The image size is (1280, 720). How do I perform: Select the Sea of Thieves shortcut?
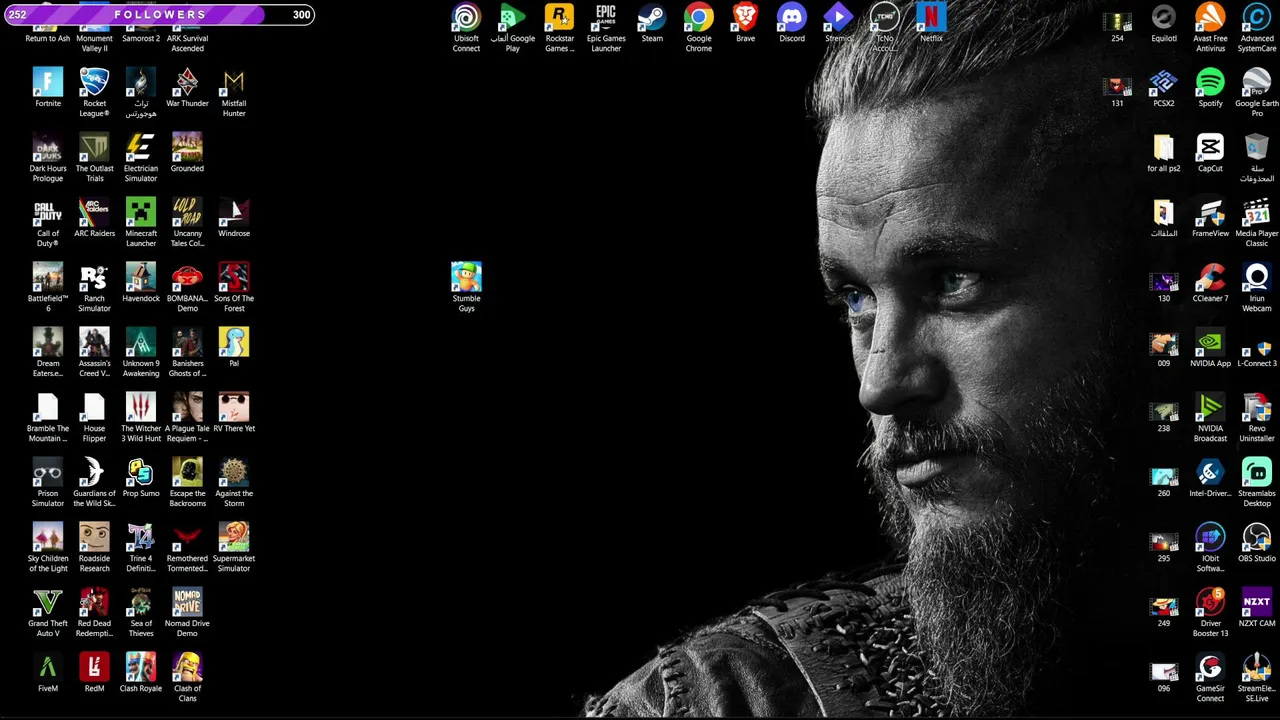pos(141,602)
